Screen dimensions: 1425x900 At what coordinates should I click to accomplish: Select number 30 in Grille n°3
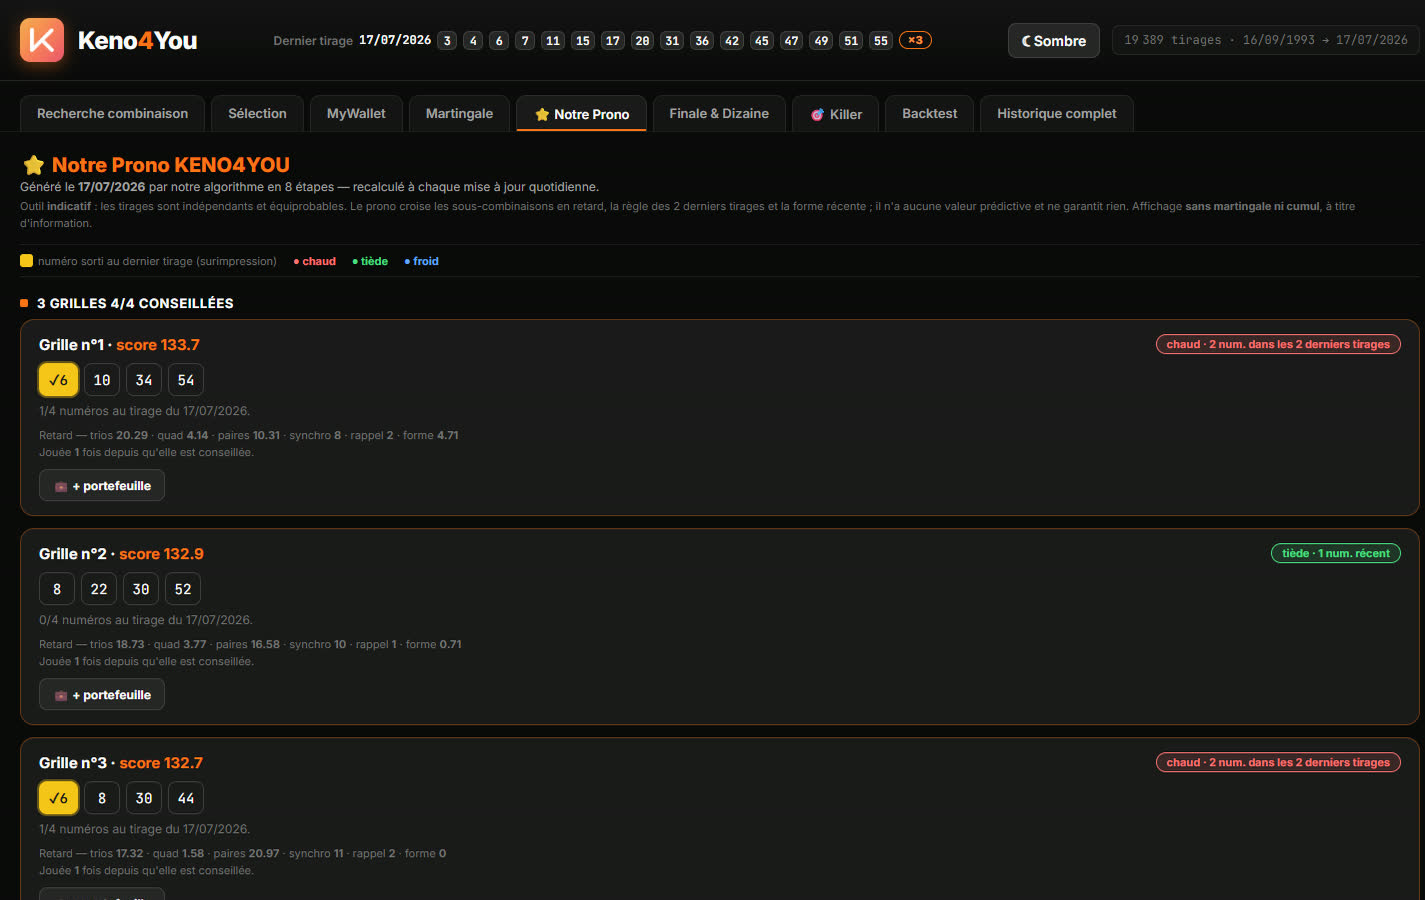pyautogui.click(x=144, y=798)
